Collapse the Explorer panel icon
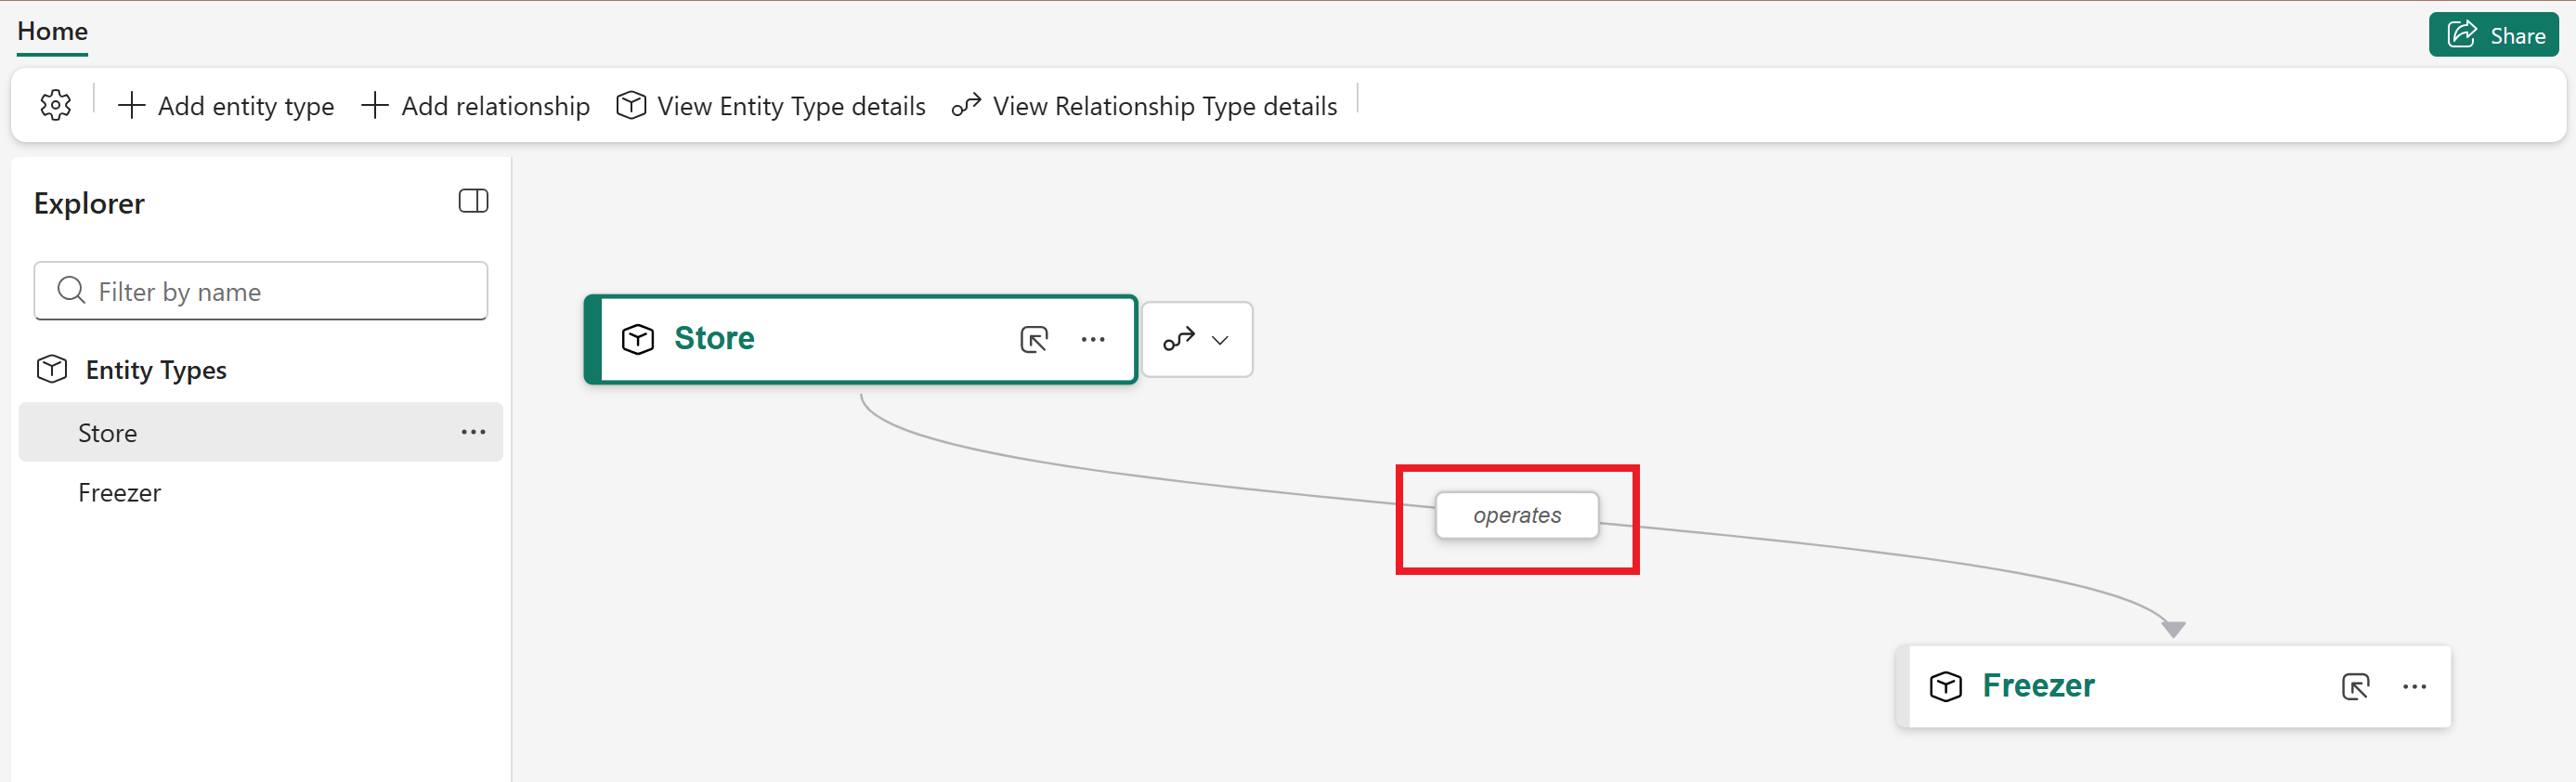 473,201
